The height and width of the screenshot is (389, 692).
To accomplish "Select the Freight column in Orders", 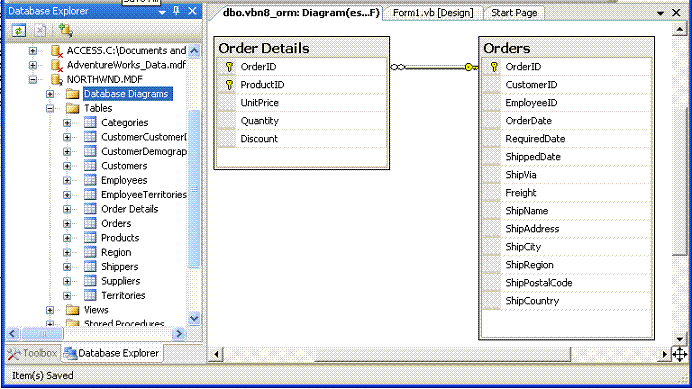I will point(567,193).
